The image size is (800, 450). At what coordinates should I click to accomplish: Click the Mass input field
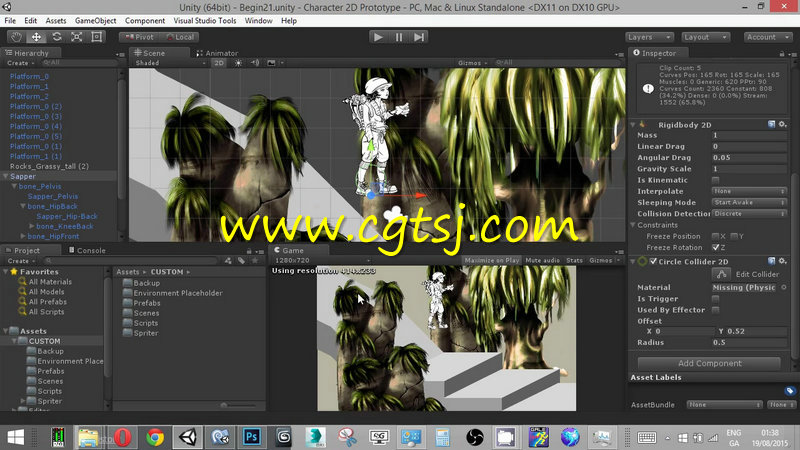(749, 135)
